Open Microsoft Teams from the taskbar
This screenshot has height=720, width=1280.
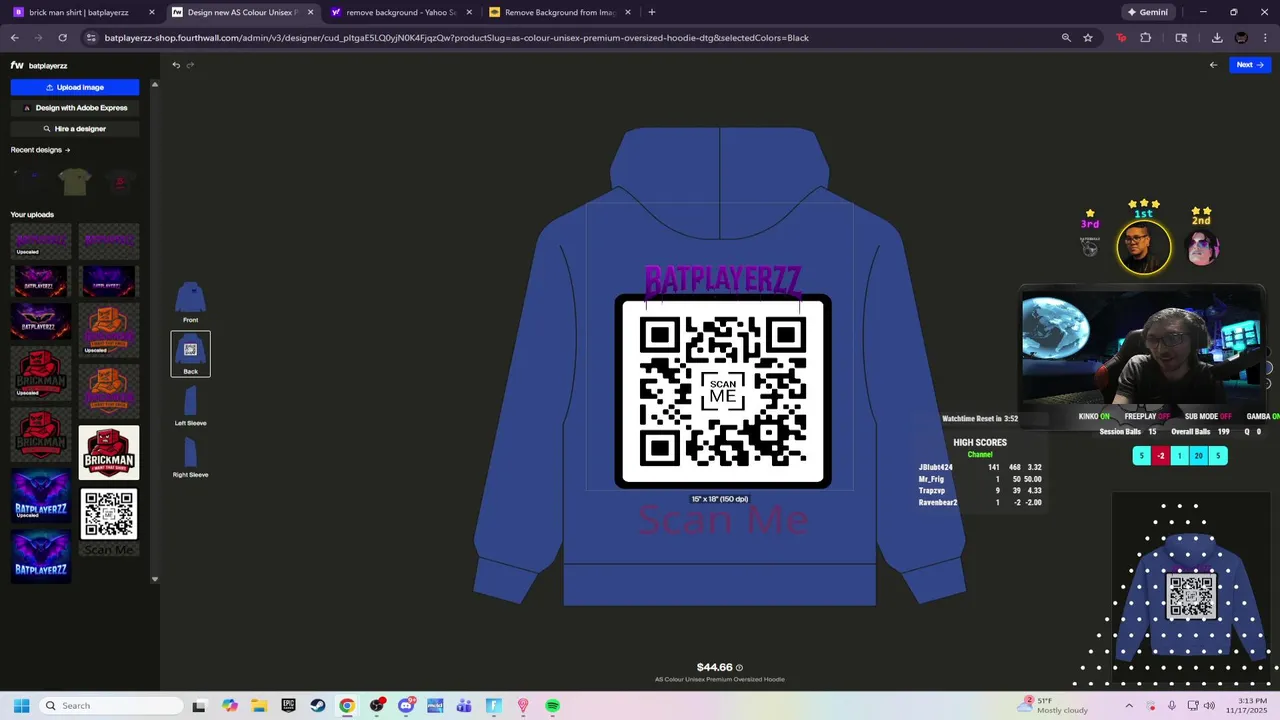click(464, 706)
